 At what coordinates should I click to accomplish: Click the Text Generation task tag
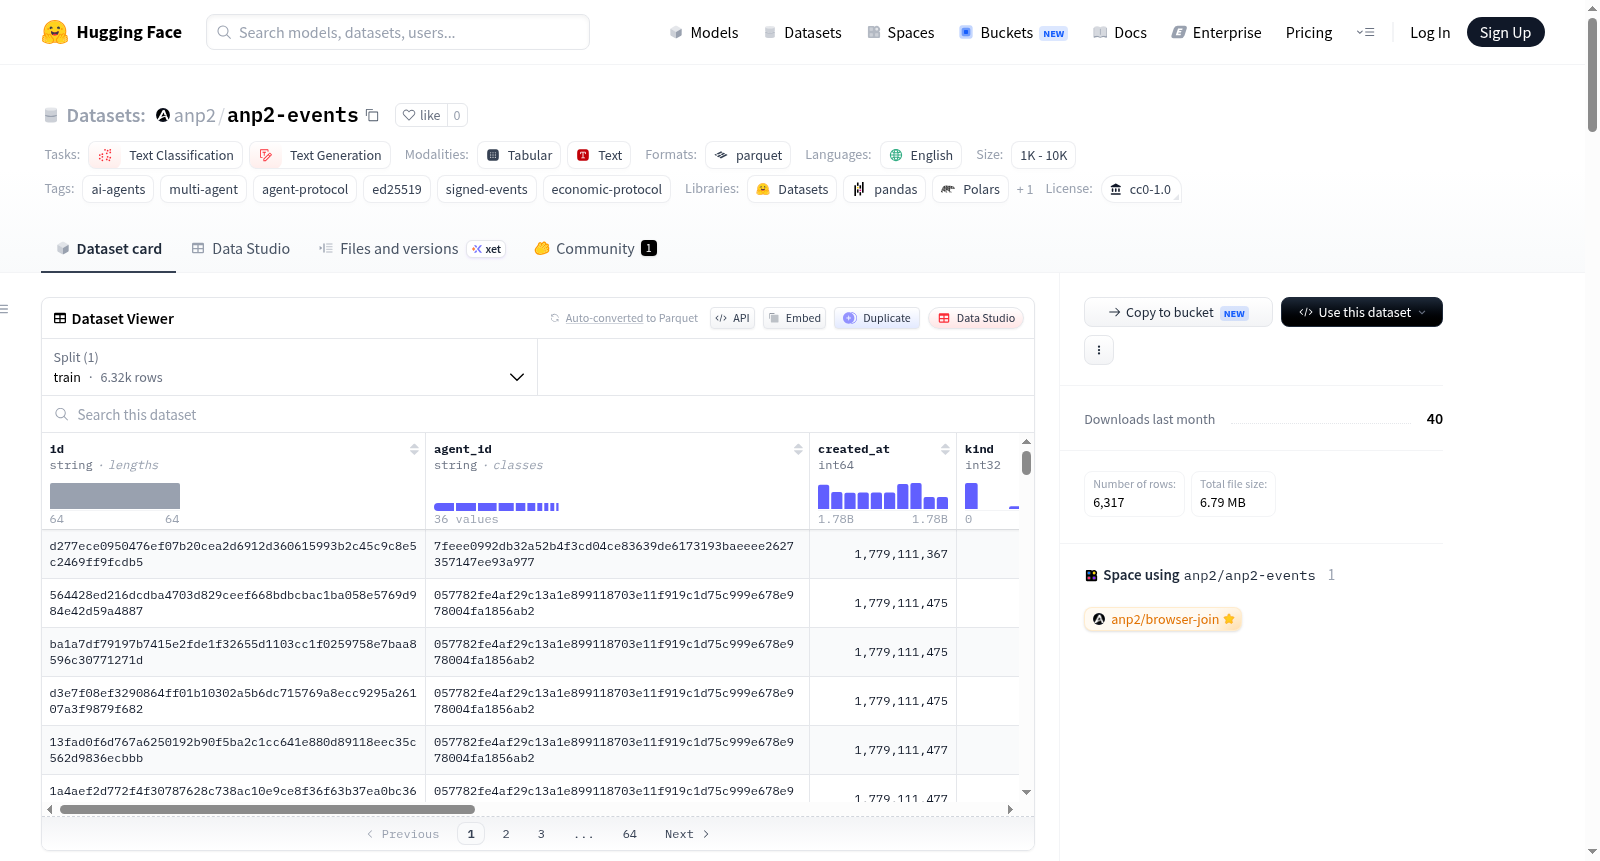click(320, 155)
